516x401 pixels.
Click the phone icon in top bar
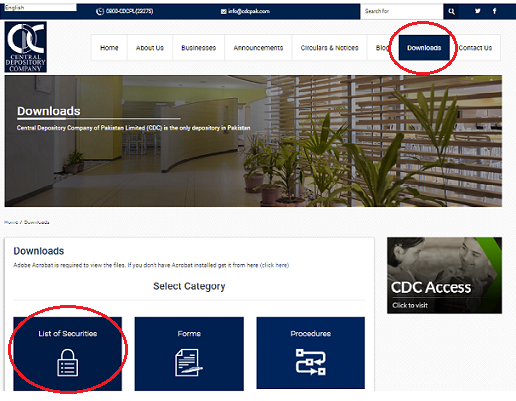click(100, 12)
